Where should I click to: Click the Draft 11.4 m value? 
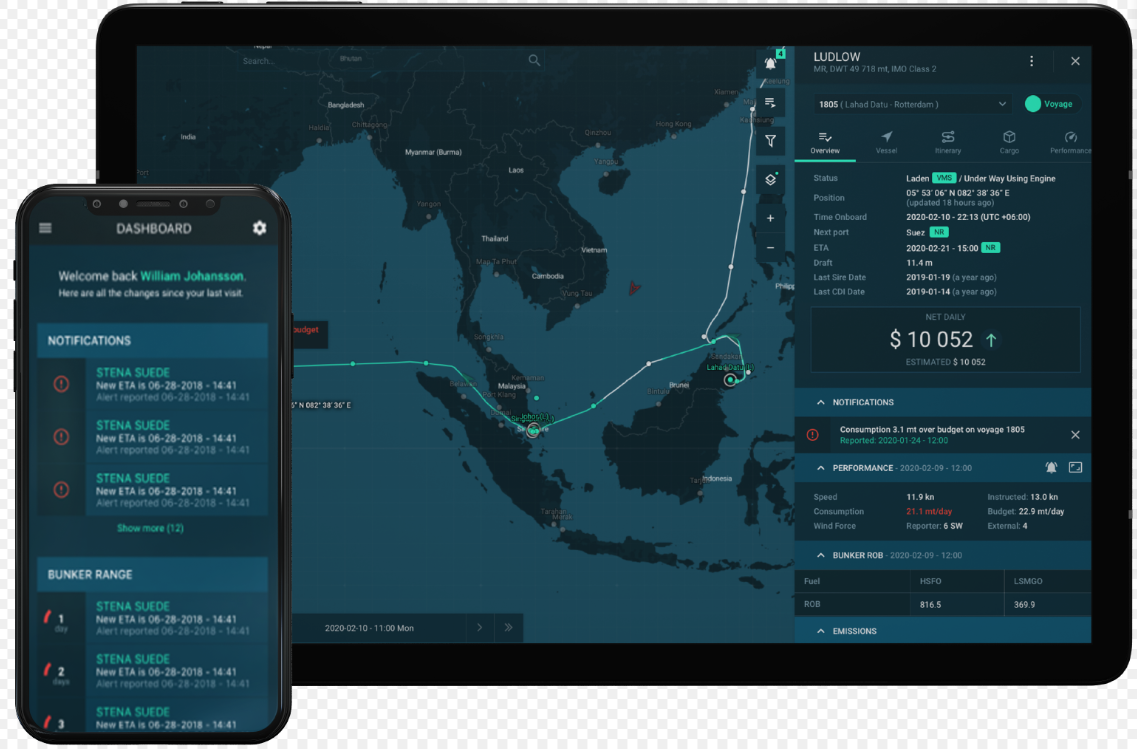[919, 262]
